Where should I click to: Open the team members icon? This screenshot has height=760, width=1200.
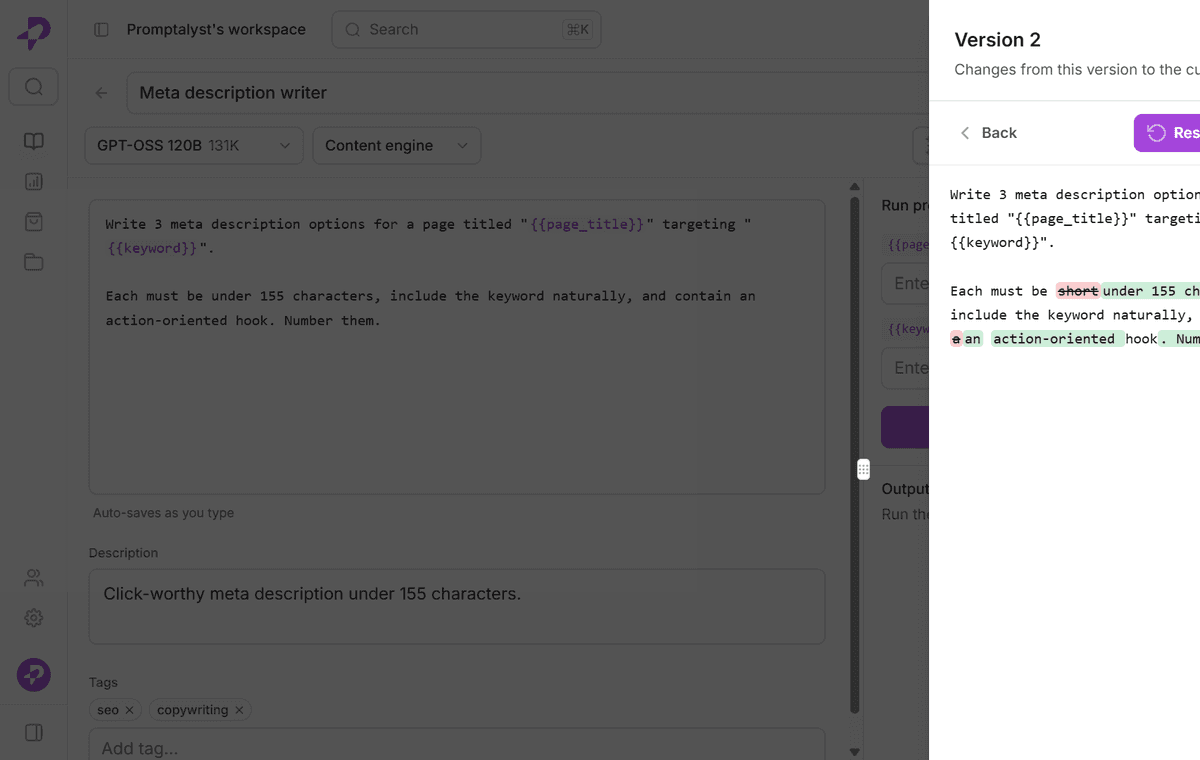[x=34, y=578]
